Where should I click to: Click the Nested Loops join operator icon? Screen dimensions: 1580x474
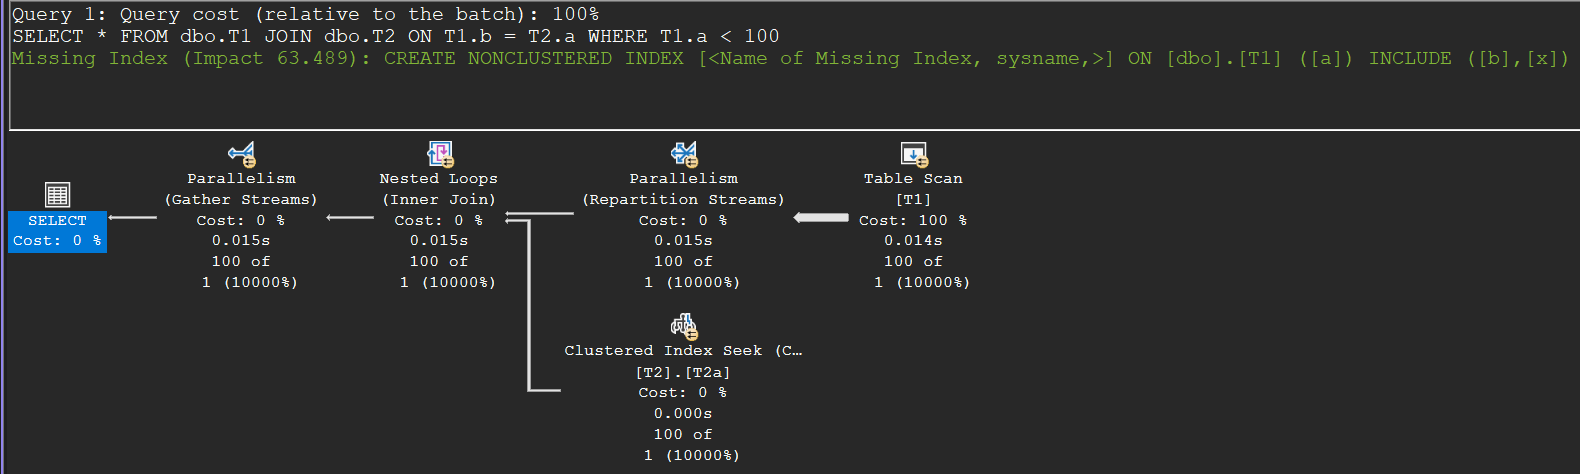(440, 154)
